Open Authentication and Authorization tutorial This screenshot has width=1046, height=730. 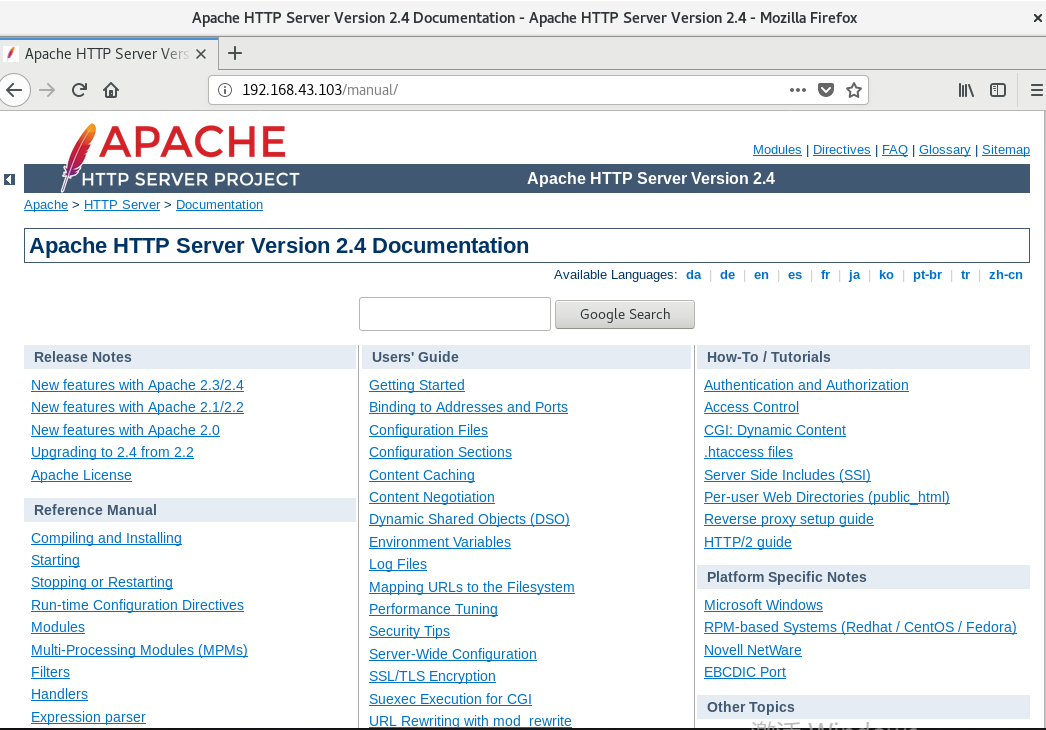806,385
